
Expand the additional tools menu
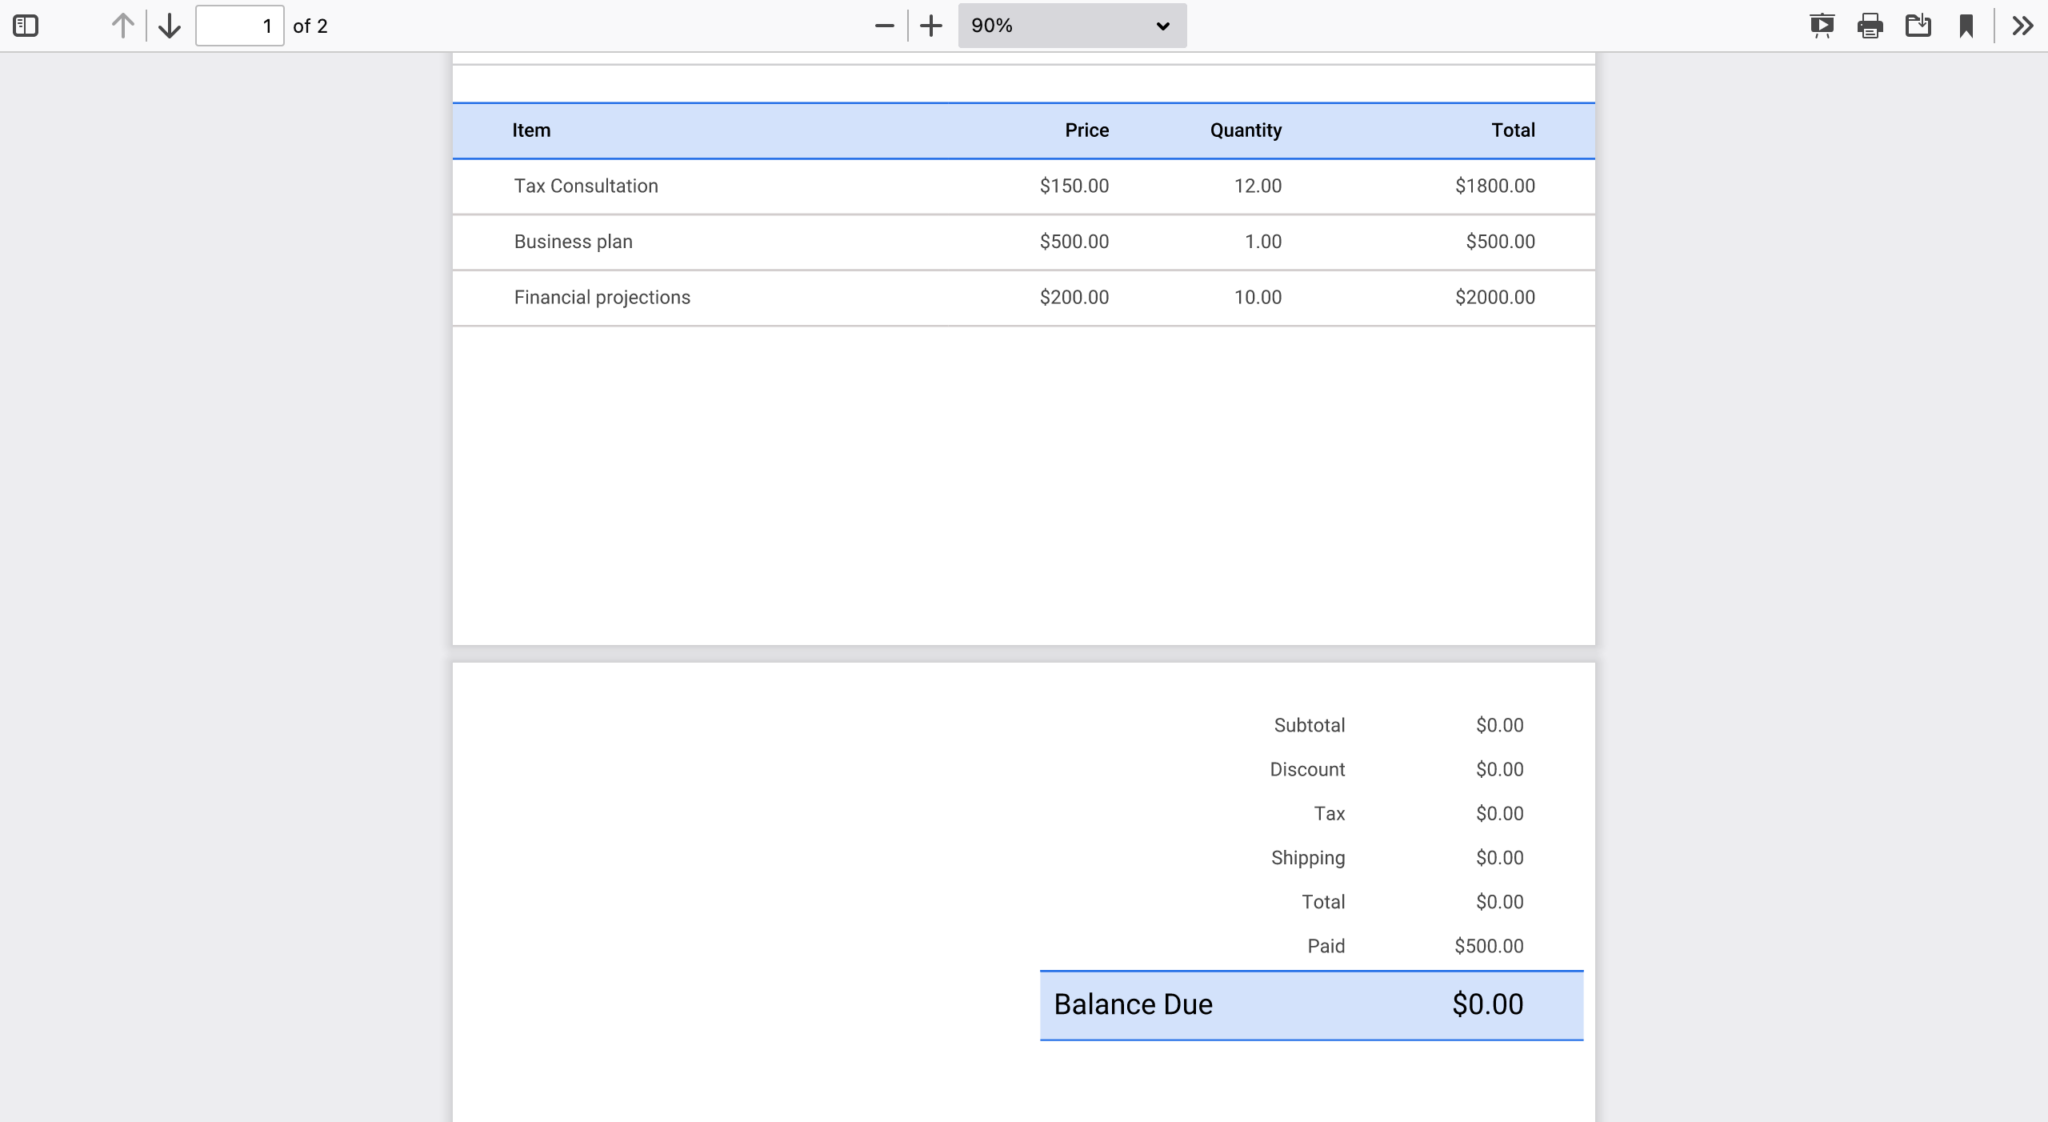[x=2023, y=25]
